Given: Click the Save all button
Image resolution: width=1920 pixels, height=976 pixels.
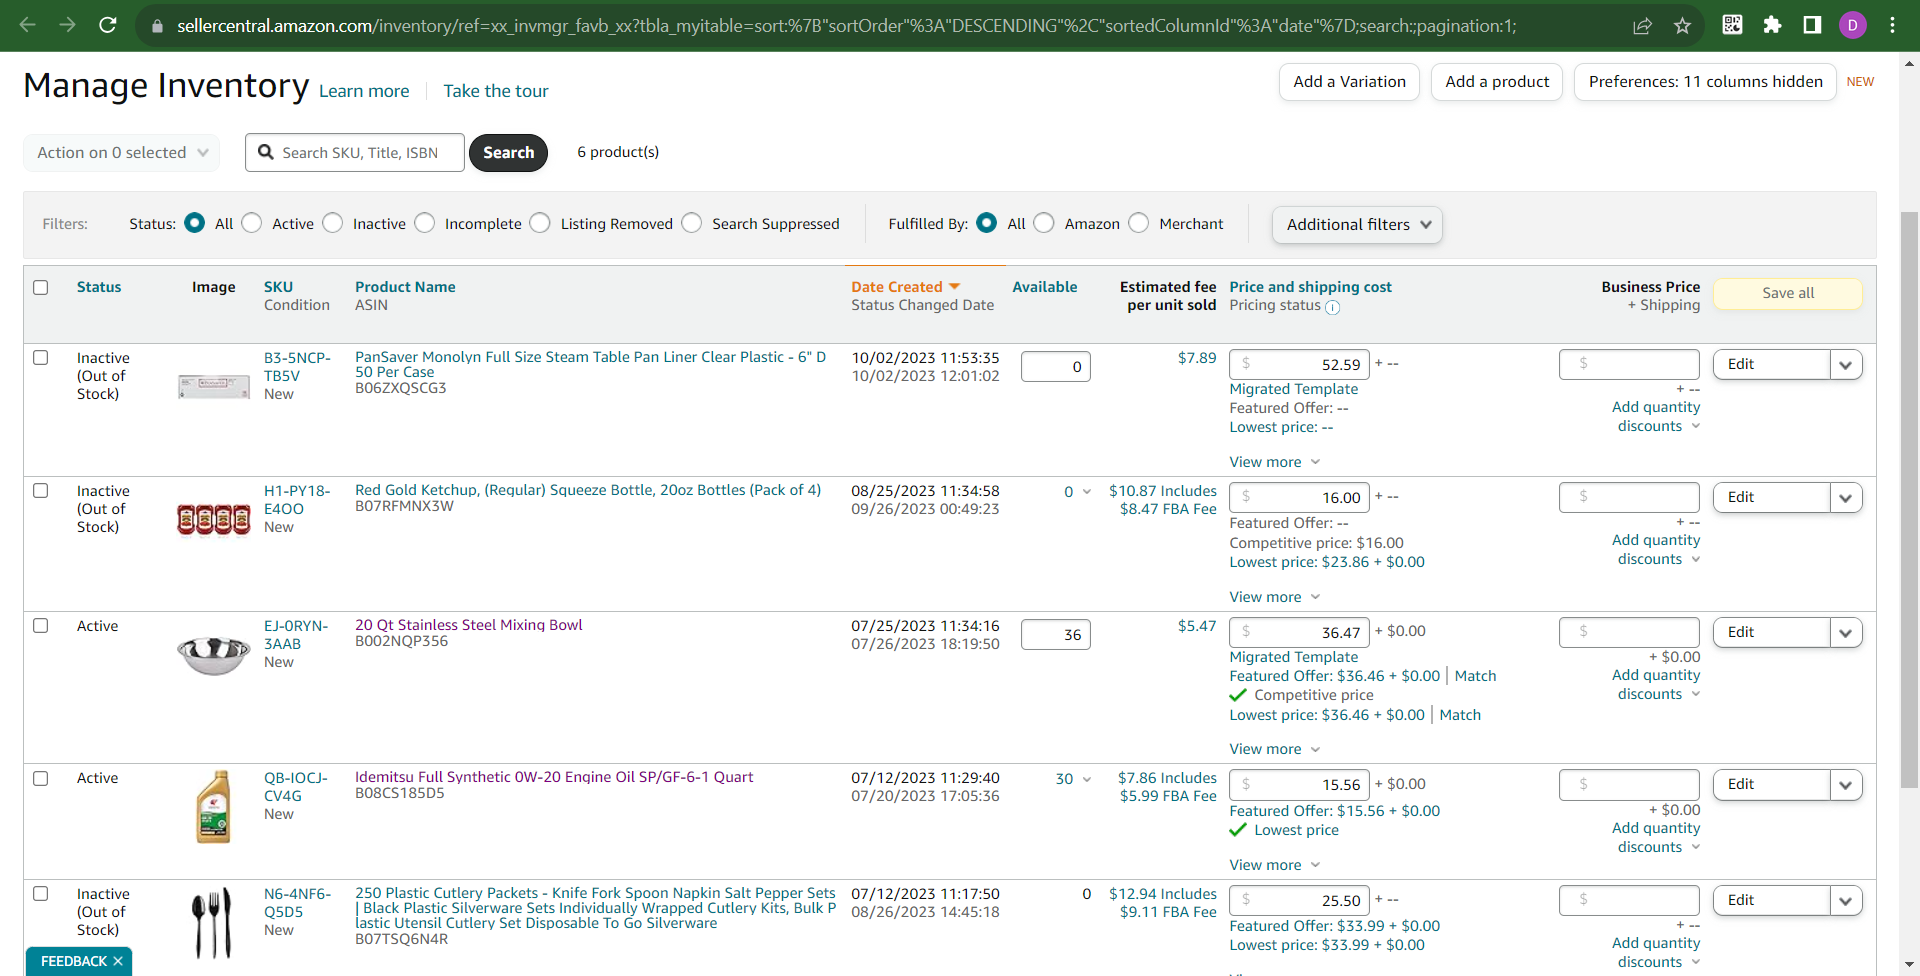Looking at the screenshot, I should coord(1788,293).
